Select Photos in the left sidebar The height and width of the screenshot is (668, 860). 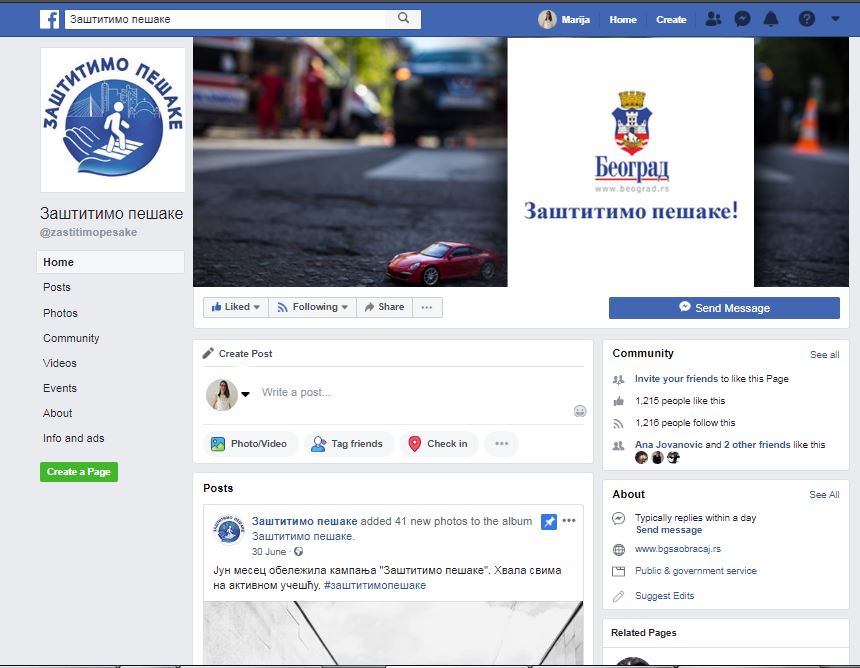tap(60, 313)
